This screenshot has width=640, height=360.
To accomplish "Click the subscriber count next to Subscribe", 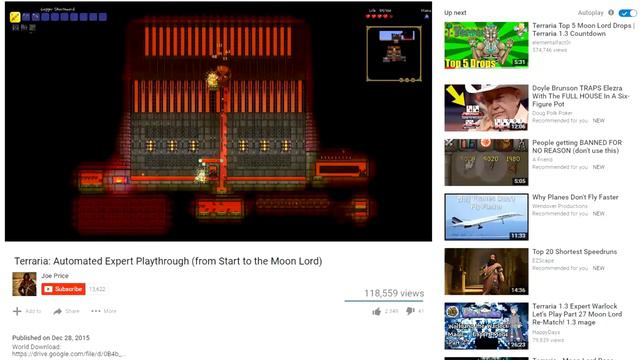I will point(97,289).
